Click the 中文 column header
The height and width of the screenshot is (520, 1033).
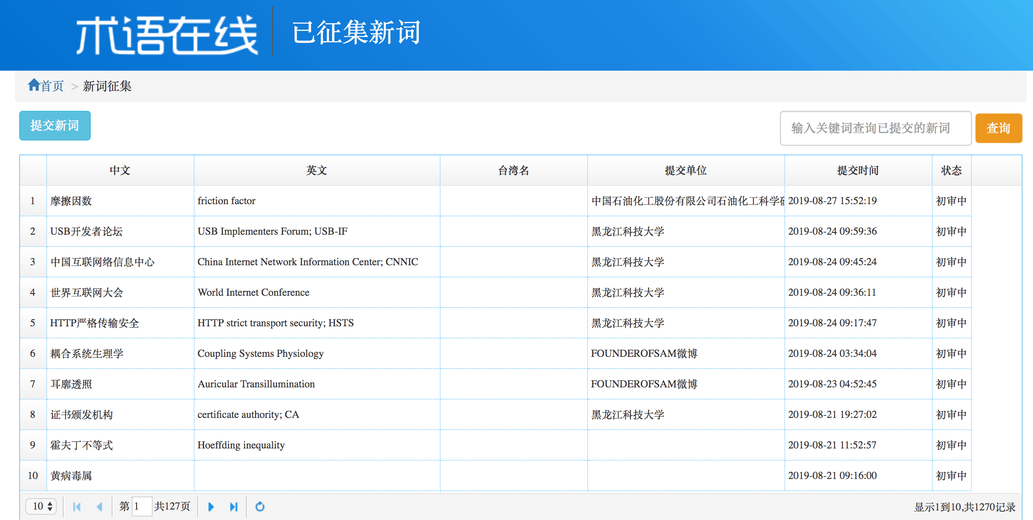point(120,170)
